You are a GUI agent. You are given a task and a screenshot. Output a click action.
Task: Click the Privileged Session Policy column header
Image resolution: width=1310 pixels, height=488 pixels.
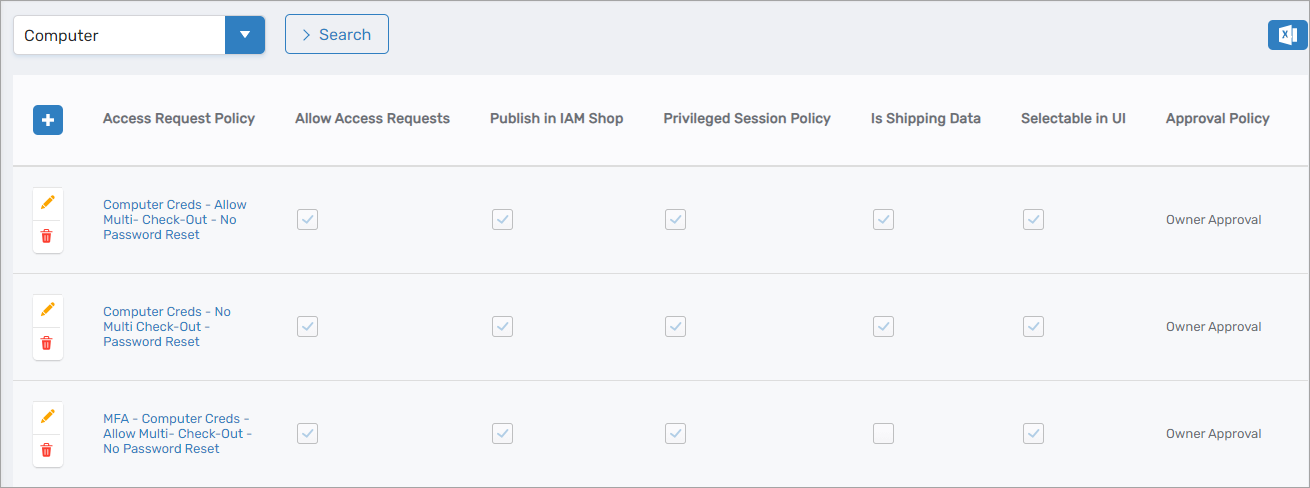747,119
